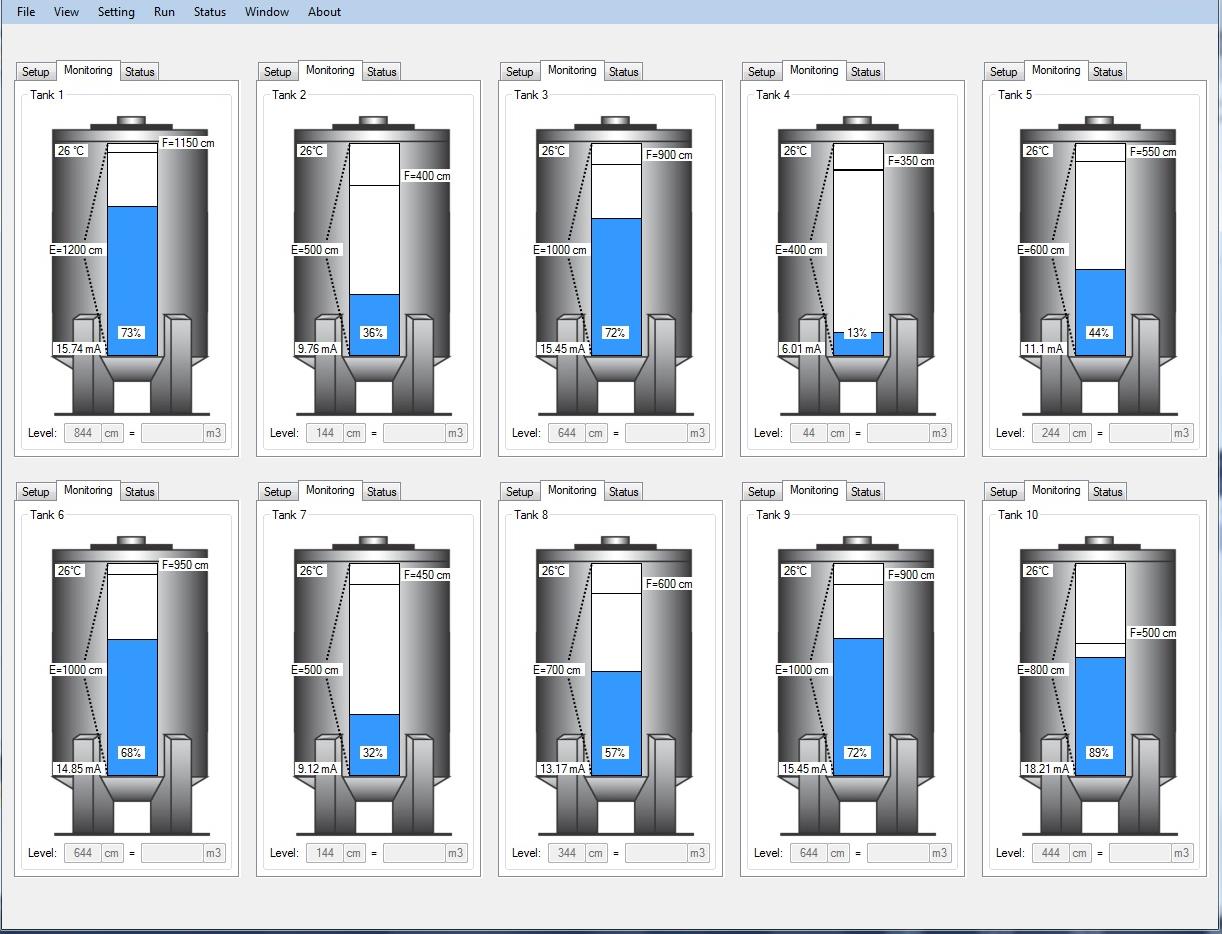Open the Run menu

click(x=164, y=12)
